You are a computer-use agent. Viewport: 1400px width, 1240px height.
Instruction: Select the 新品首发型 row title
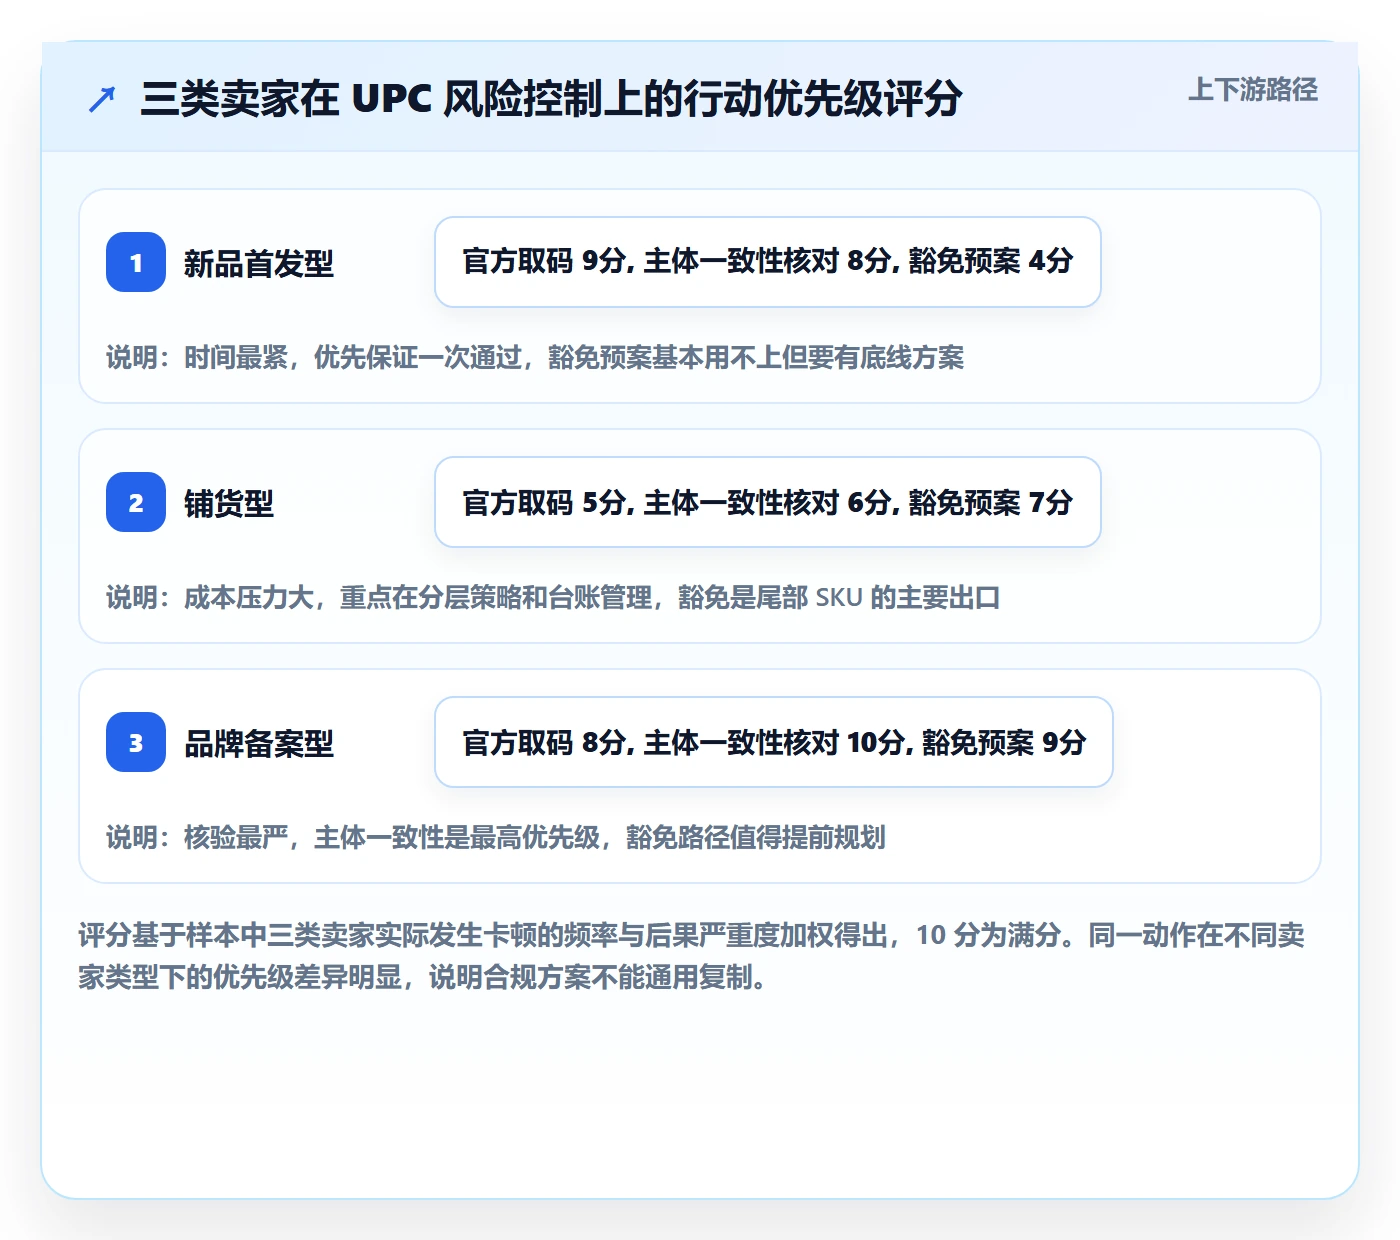pyautogui.click(x=258, y=264)
